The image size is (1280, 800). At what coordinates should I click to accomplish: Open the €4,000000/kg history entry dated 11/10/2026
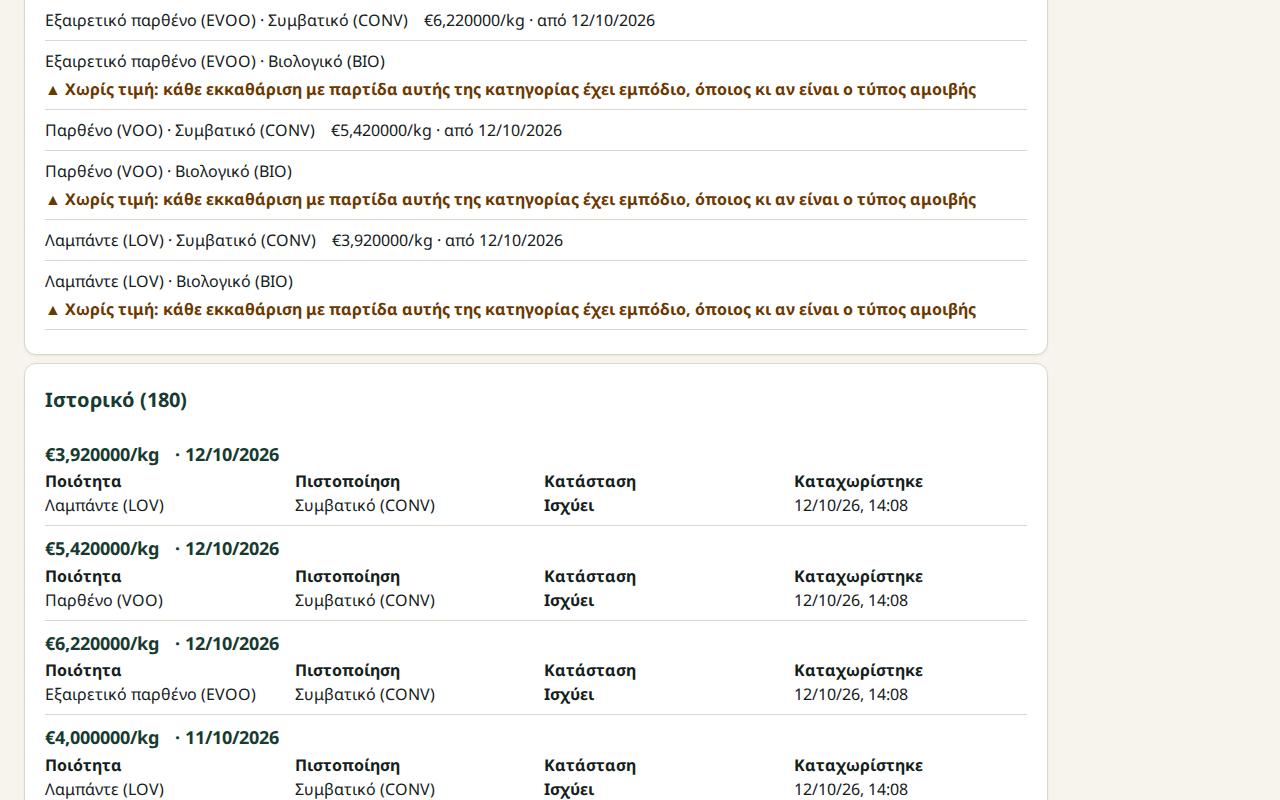162,738
